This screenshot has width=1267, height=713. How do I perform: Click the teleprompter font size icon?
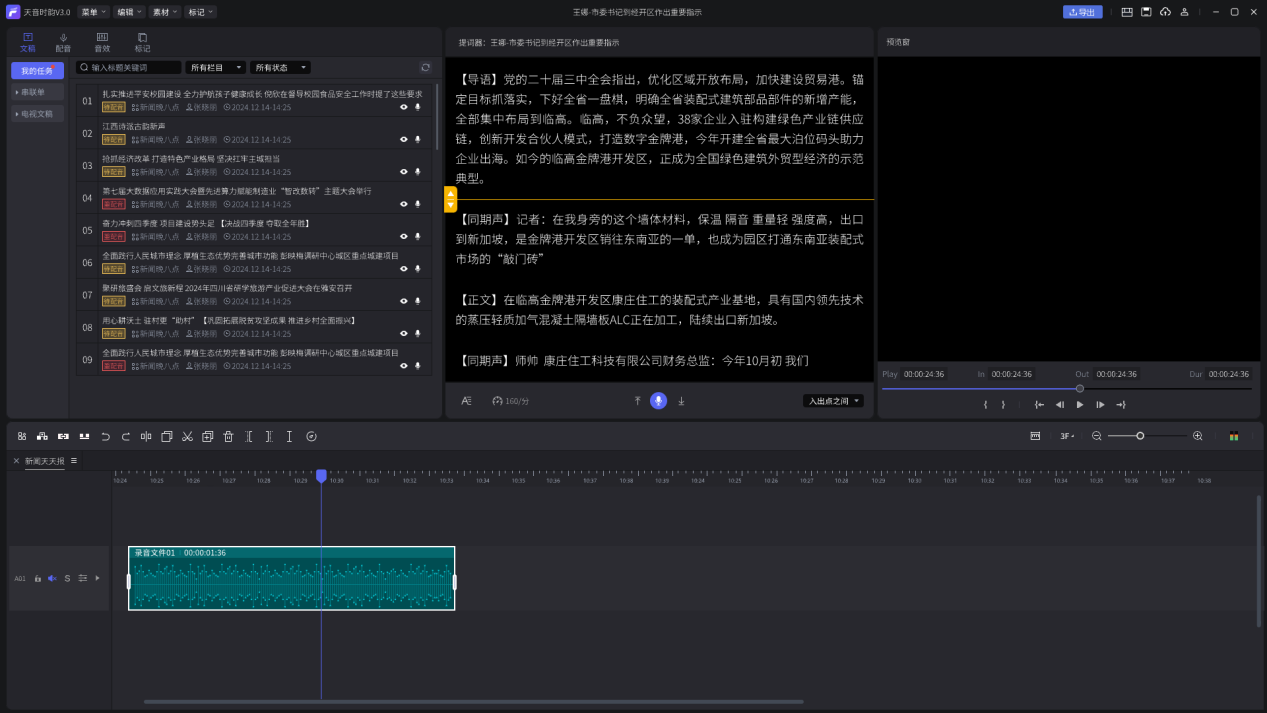466,401
